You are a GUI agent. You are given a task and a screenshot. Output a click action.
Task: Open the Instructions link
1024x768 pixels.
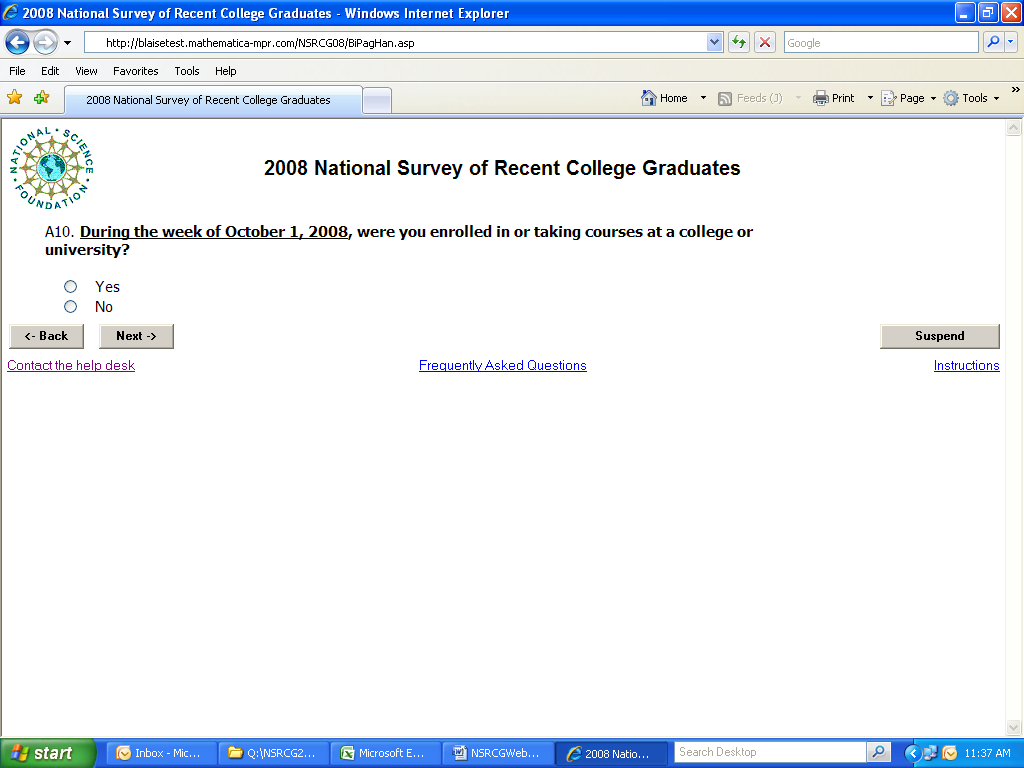click(967, 366)
